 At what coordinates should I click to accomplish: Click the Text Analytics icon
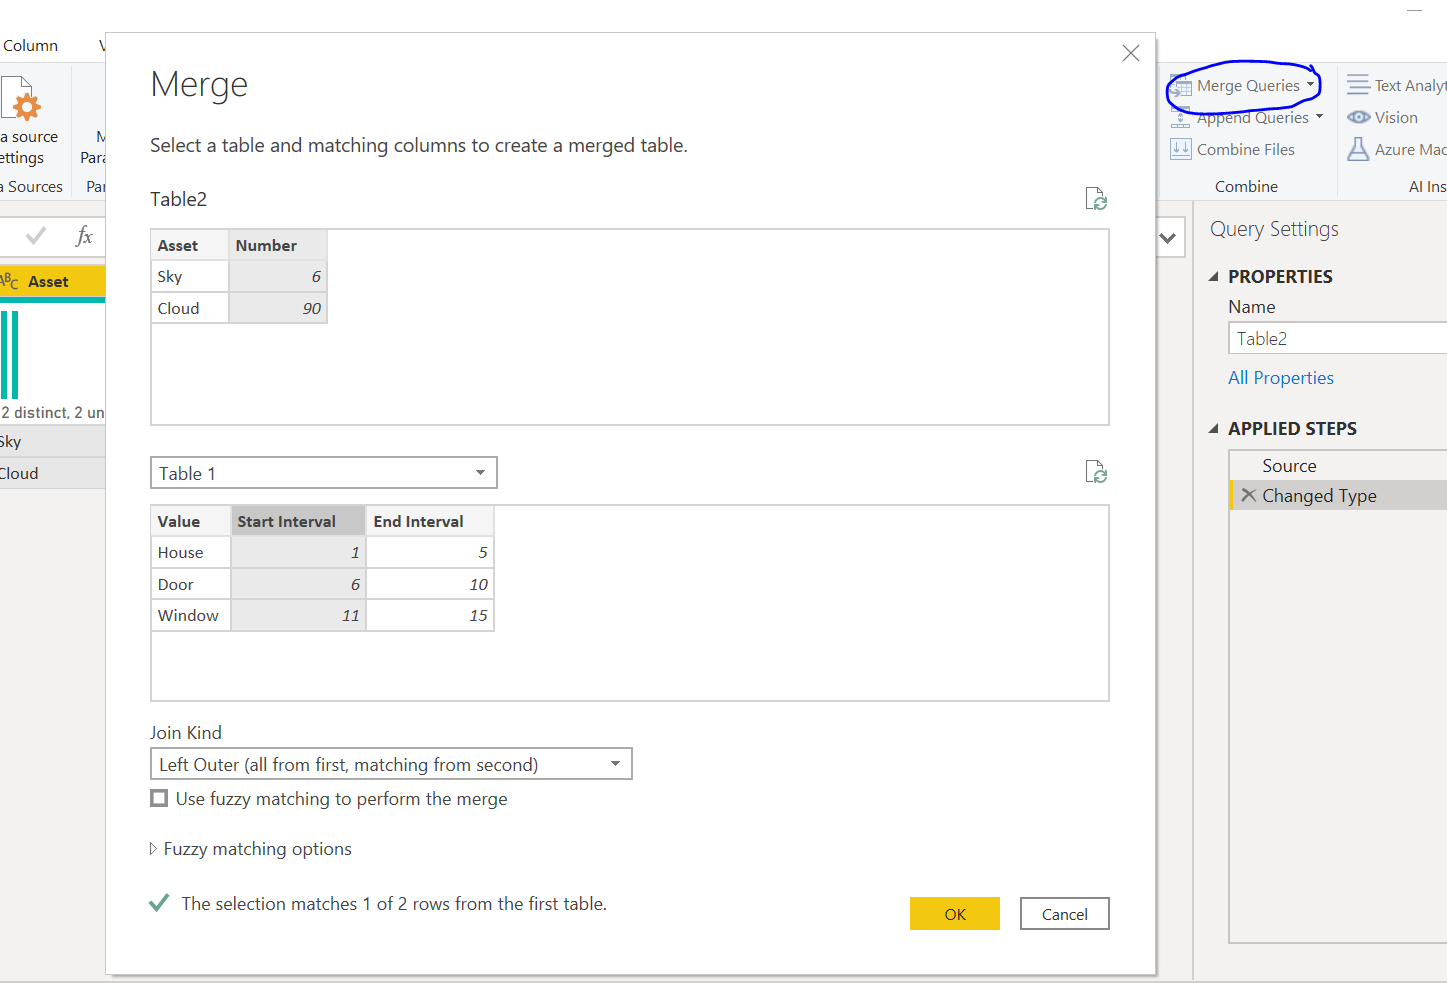[1358, 85]
